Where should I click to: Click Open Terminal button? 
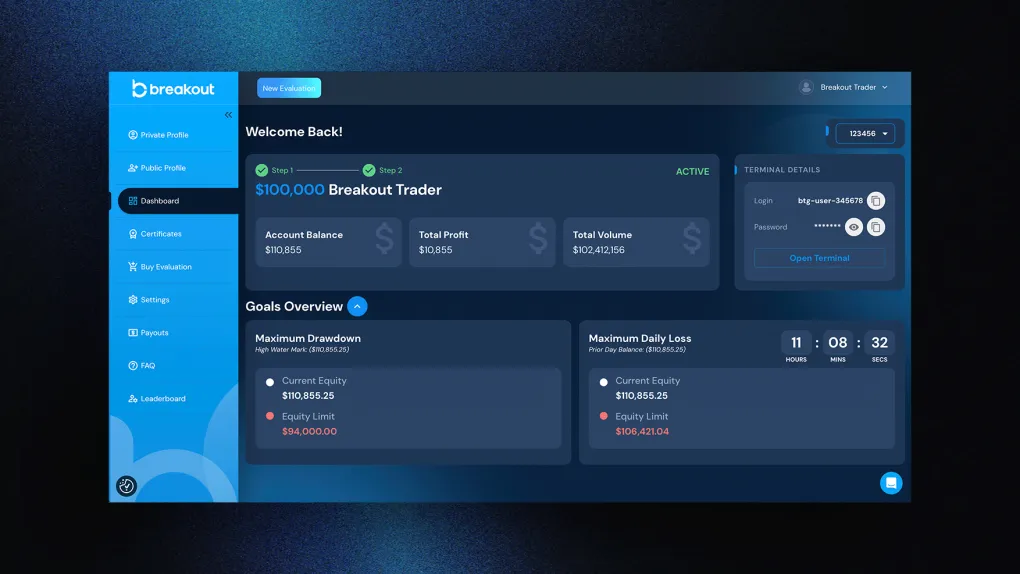click(819, 258)
